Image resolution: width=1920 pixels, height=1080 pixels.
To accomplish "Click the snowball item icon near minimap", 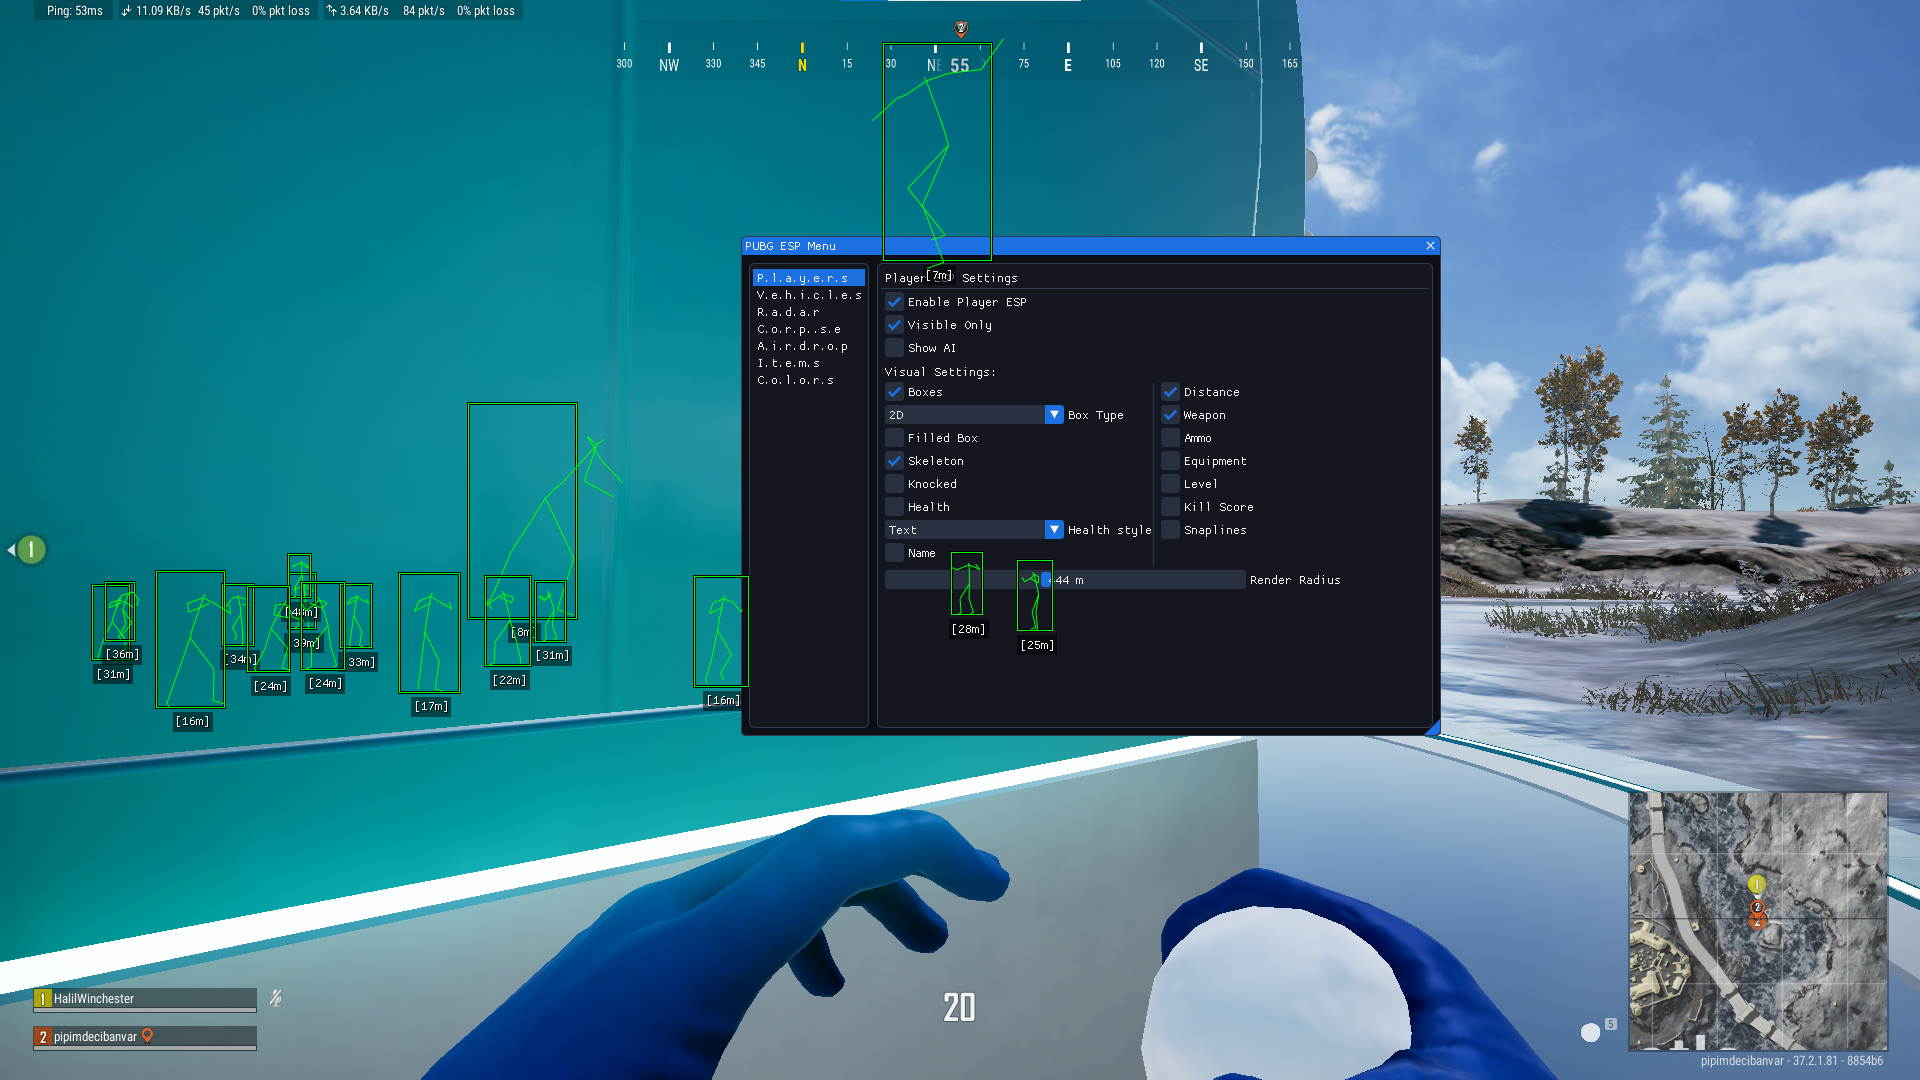I will coord(1590,1032).
